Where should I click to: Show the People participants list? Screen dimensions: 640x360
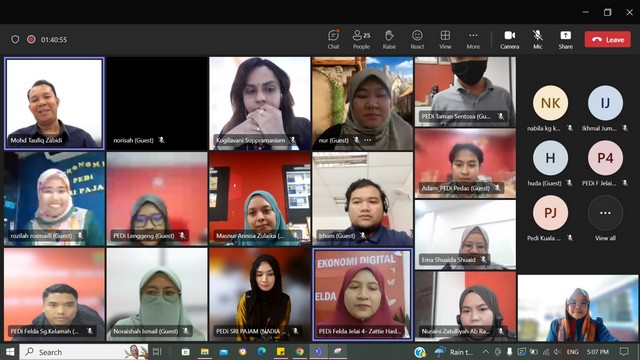coord(361,40)
